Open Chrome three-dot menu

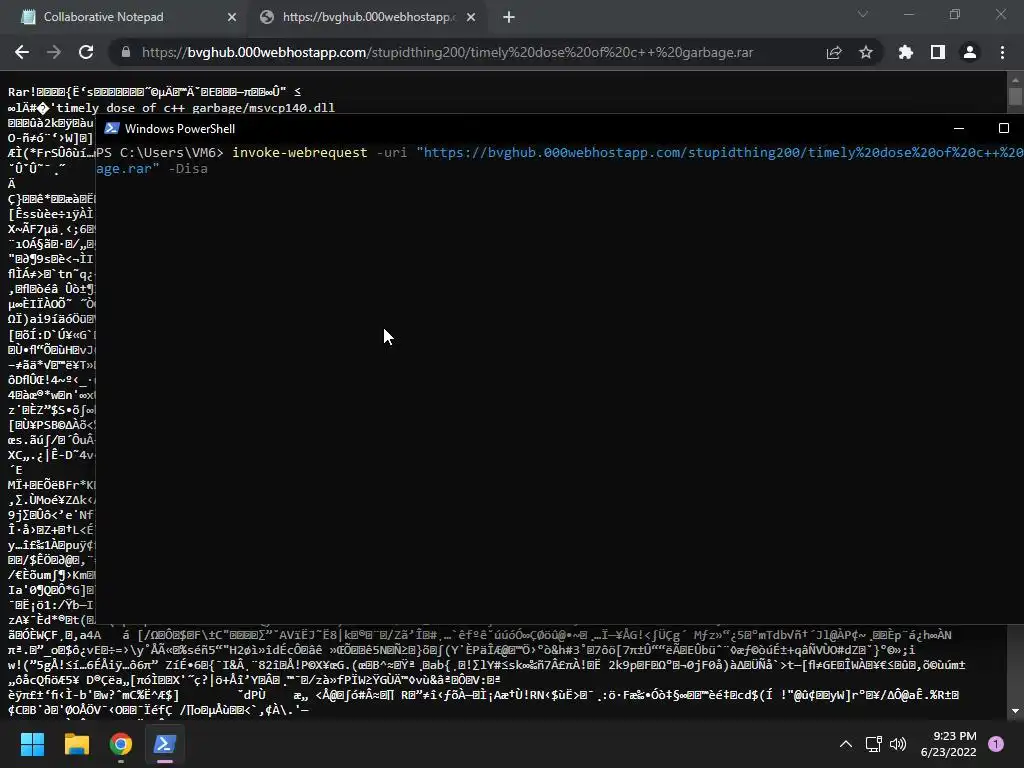[x=1002, y=52]
